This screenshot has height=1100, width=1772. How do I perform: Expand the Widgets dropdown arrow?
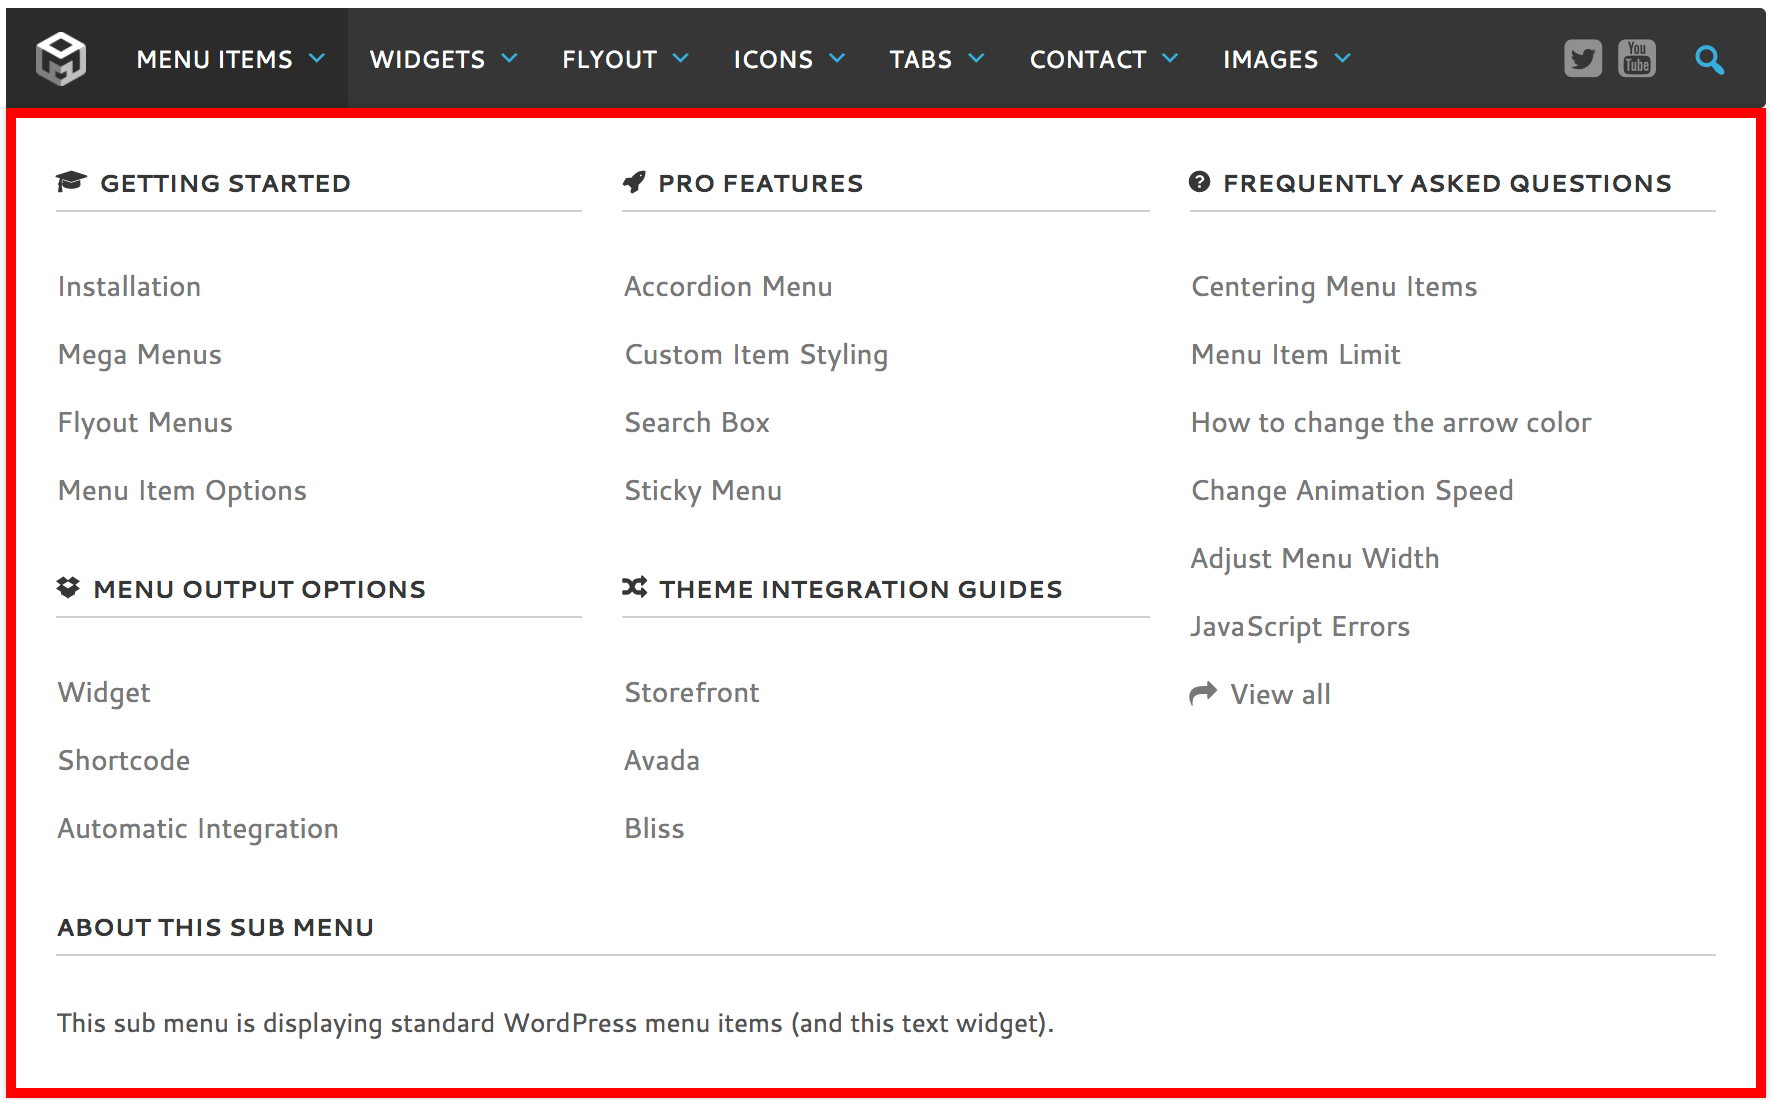click(509, 59)
